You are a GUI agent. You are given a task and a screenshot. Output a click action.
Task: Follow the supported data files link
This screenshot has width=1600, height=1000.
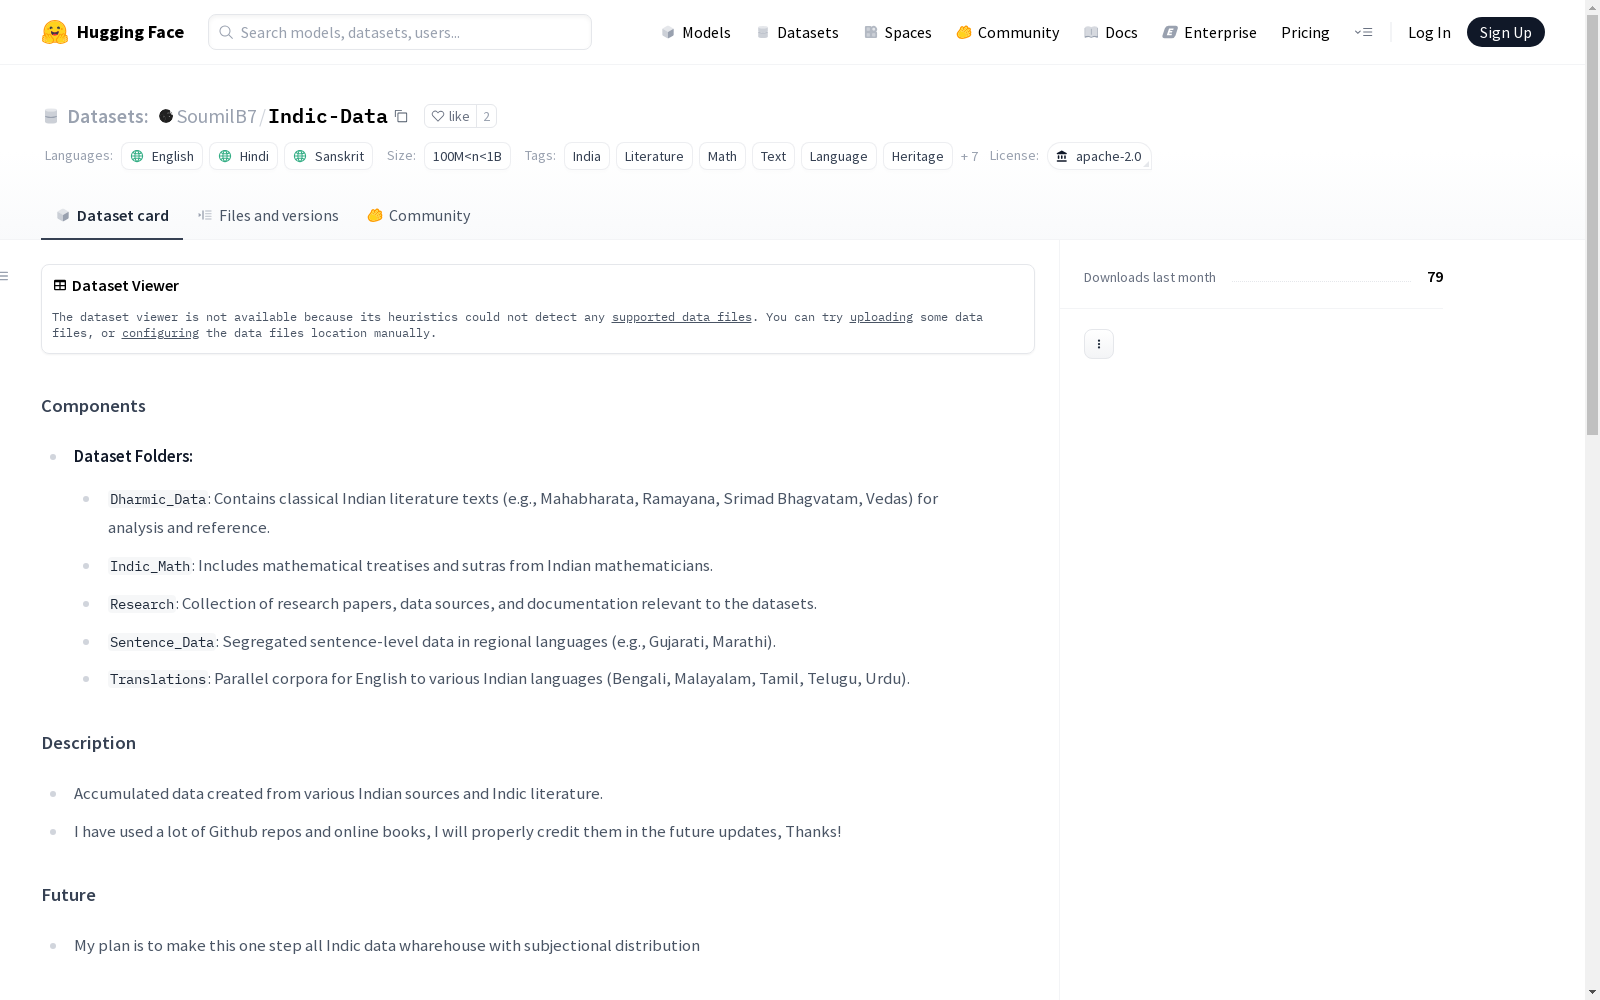682,317
